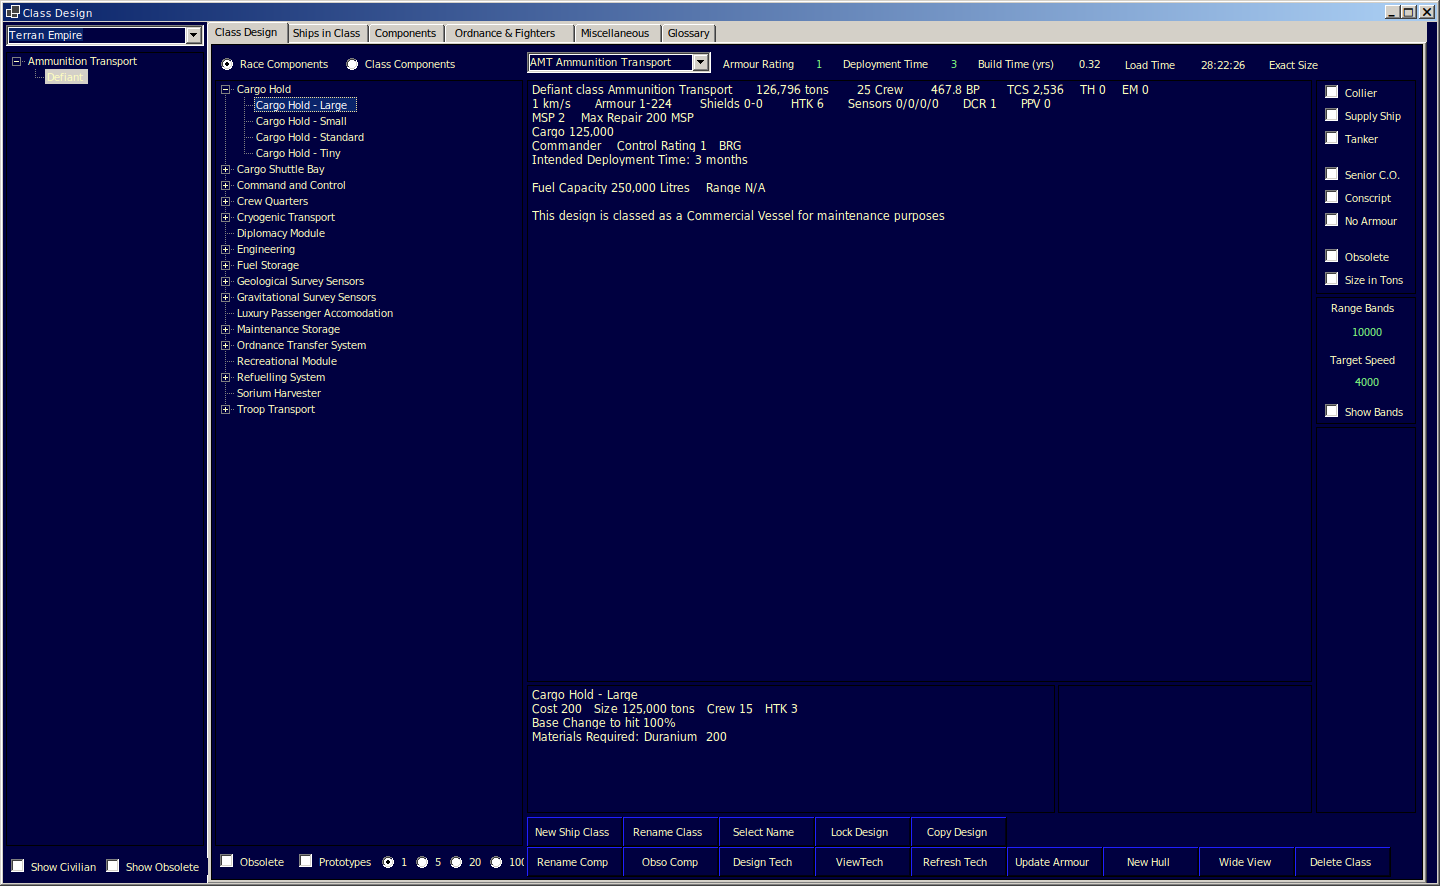Expand the Cargo Shuttle Bay node
The height and width of the screenshot is (886, 1440).
(x=226, y=169)
